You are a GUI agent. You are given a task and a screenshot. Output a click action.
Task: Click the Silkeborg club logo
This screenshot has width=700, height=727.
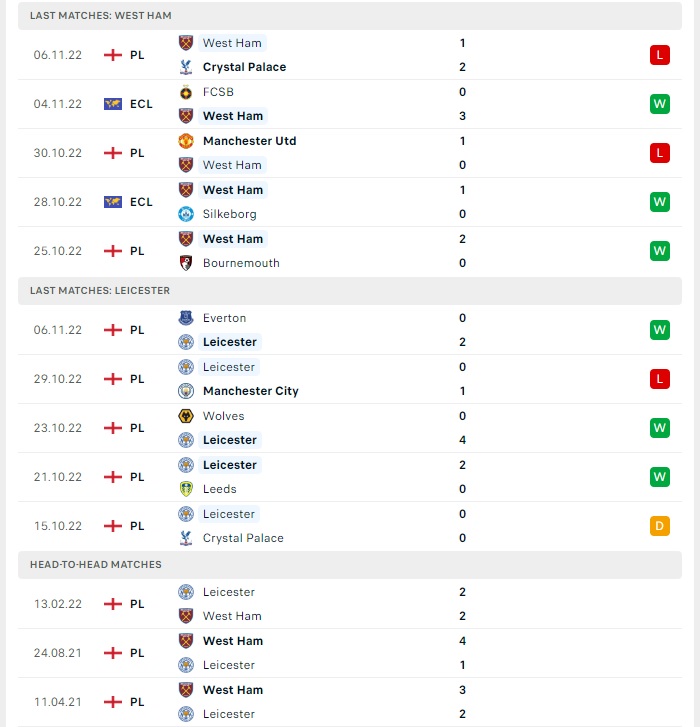186,214
